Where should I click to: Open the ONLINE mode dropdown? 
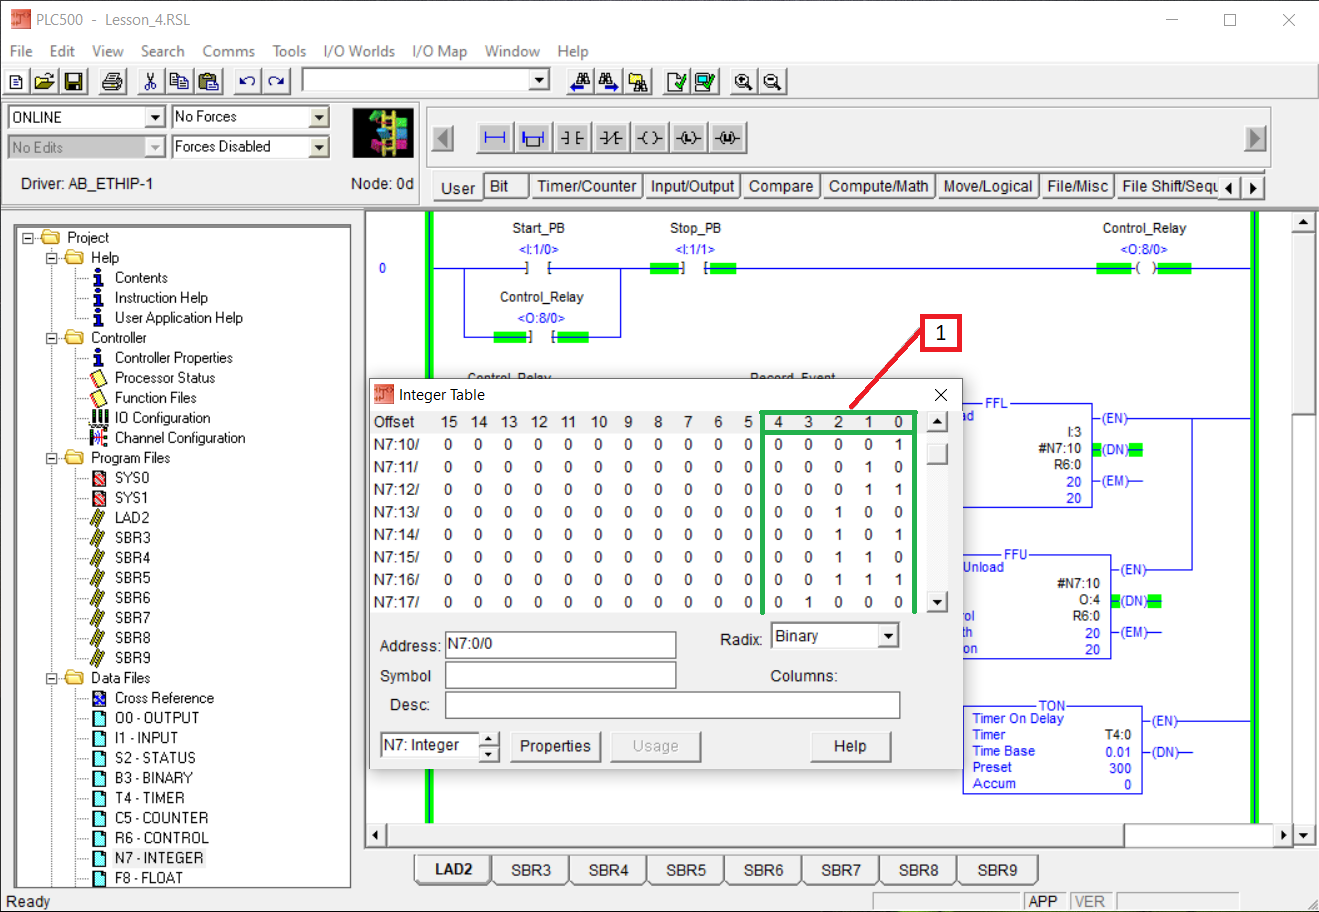point(155,118)
